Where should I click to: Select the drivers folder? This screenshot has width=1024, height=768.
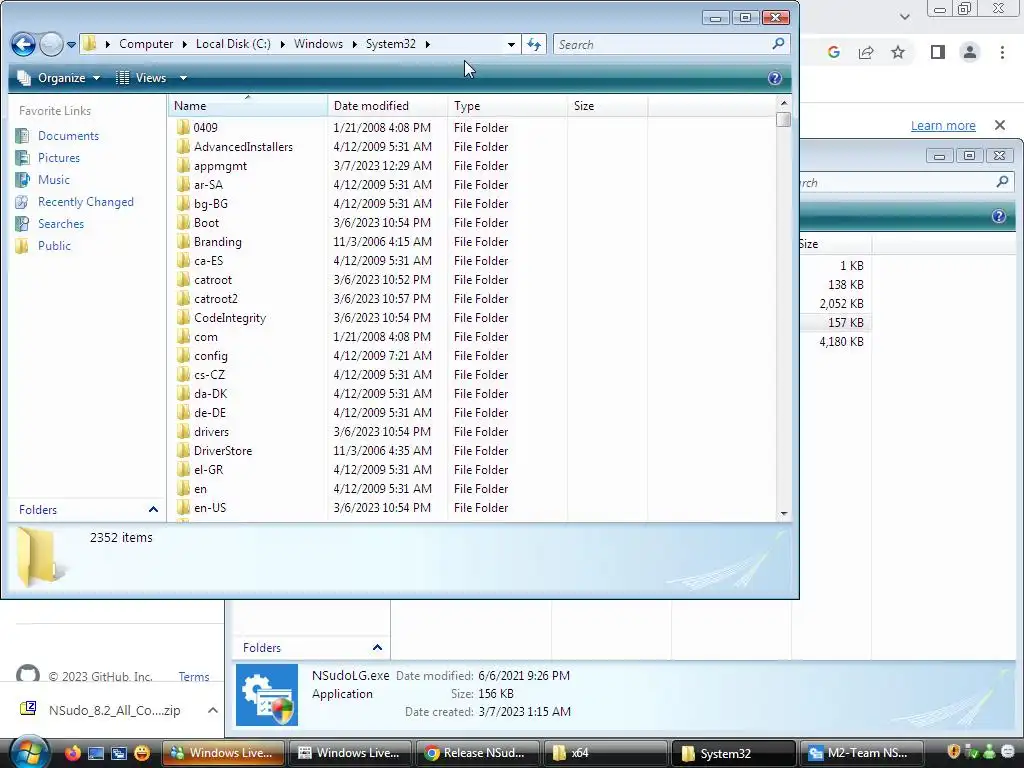211,432
